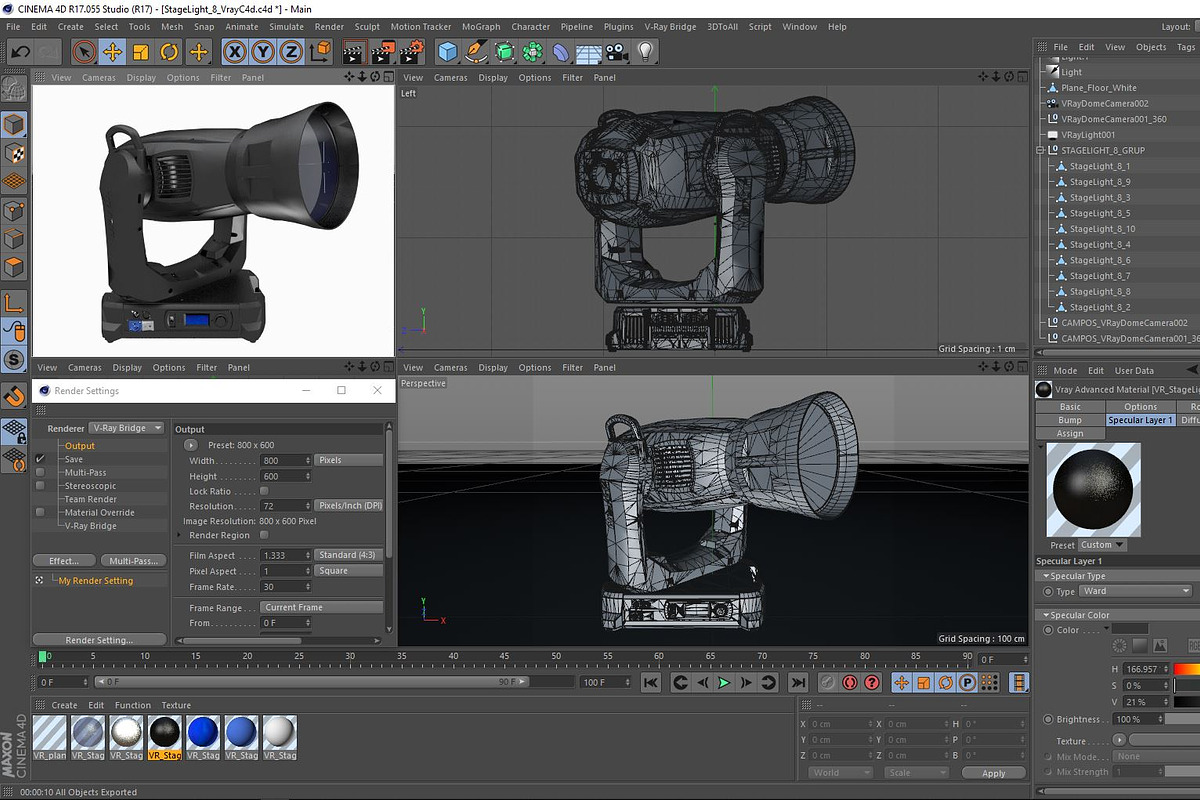Image resolution: width=1200 pixels, height=800 pixels.
Task: Toggle the Render Region checkbox
Action: pos(264,535)
